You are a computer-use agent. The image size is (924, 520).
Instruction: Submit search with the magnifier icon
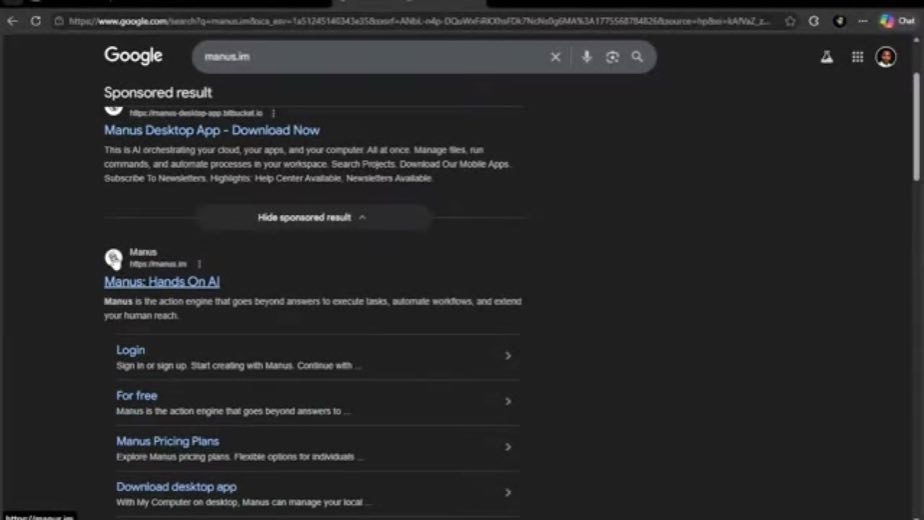coord(638,57)
